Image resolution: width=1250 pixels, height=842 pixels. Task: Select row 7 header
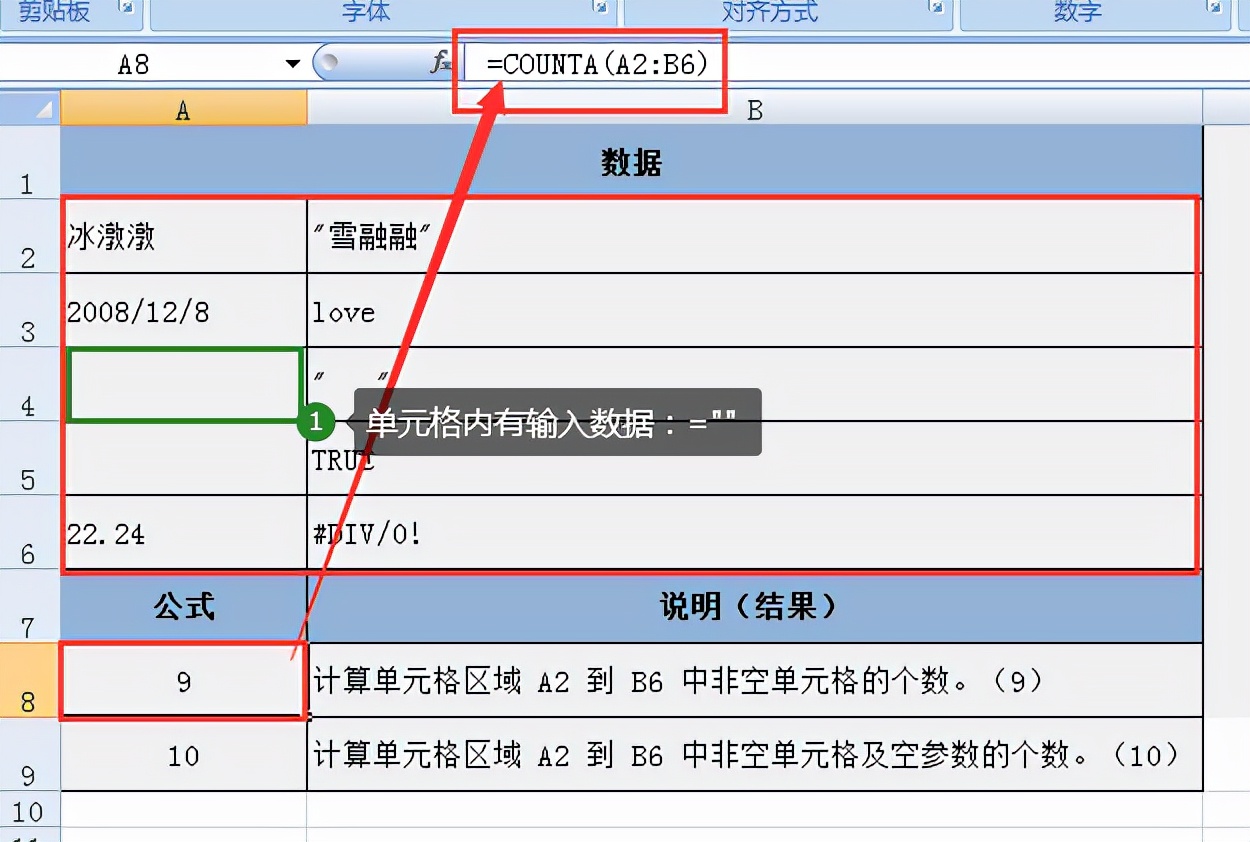(29, 606)
